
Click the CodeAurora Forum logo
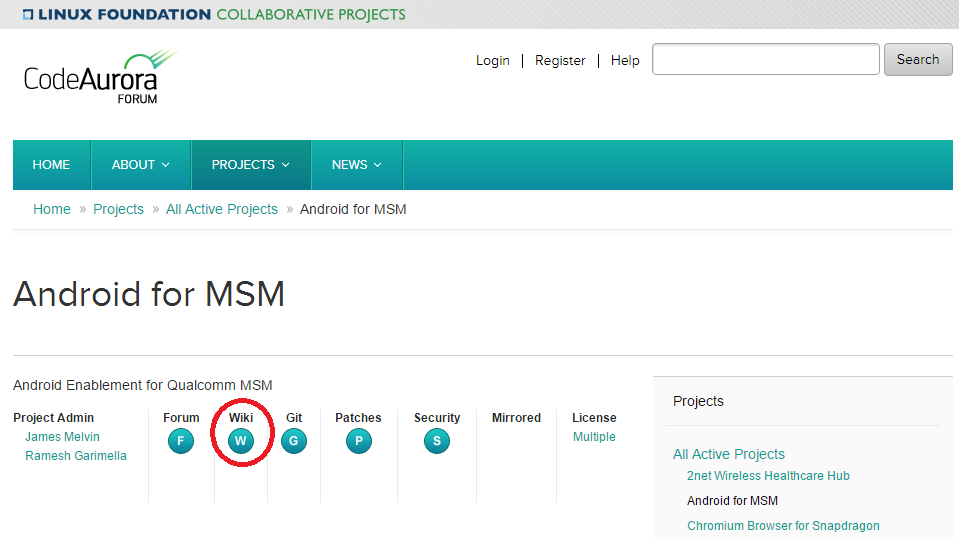point(101,77)
